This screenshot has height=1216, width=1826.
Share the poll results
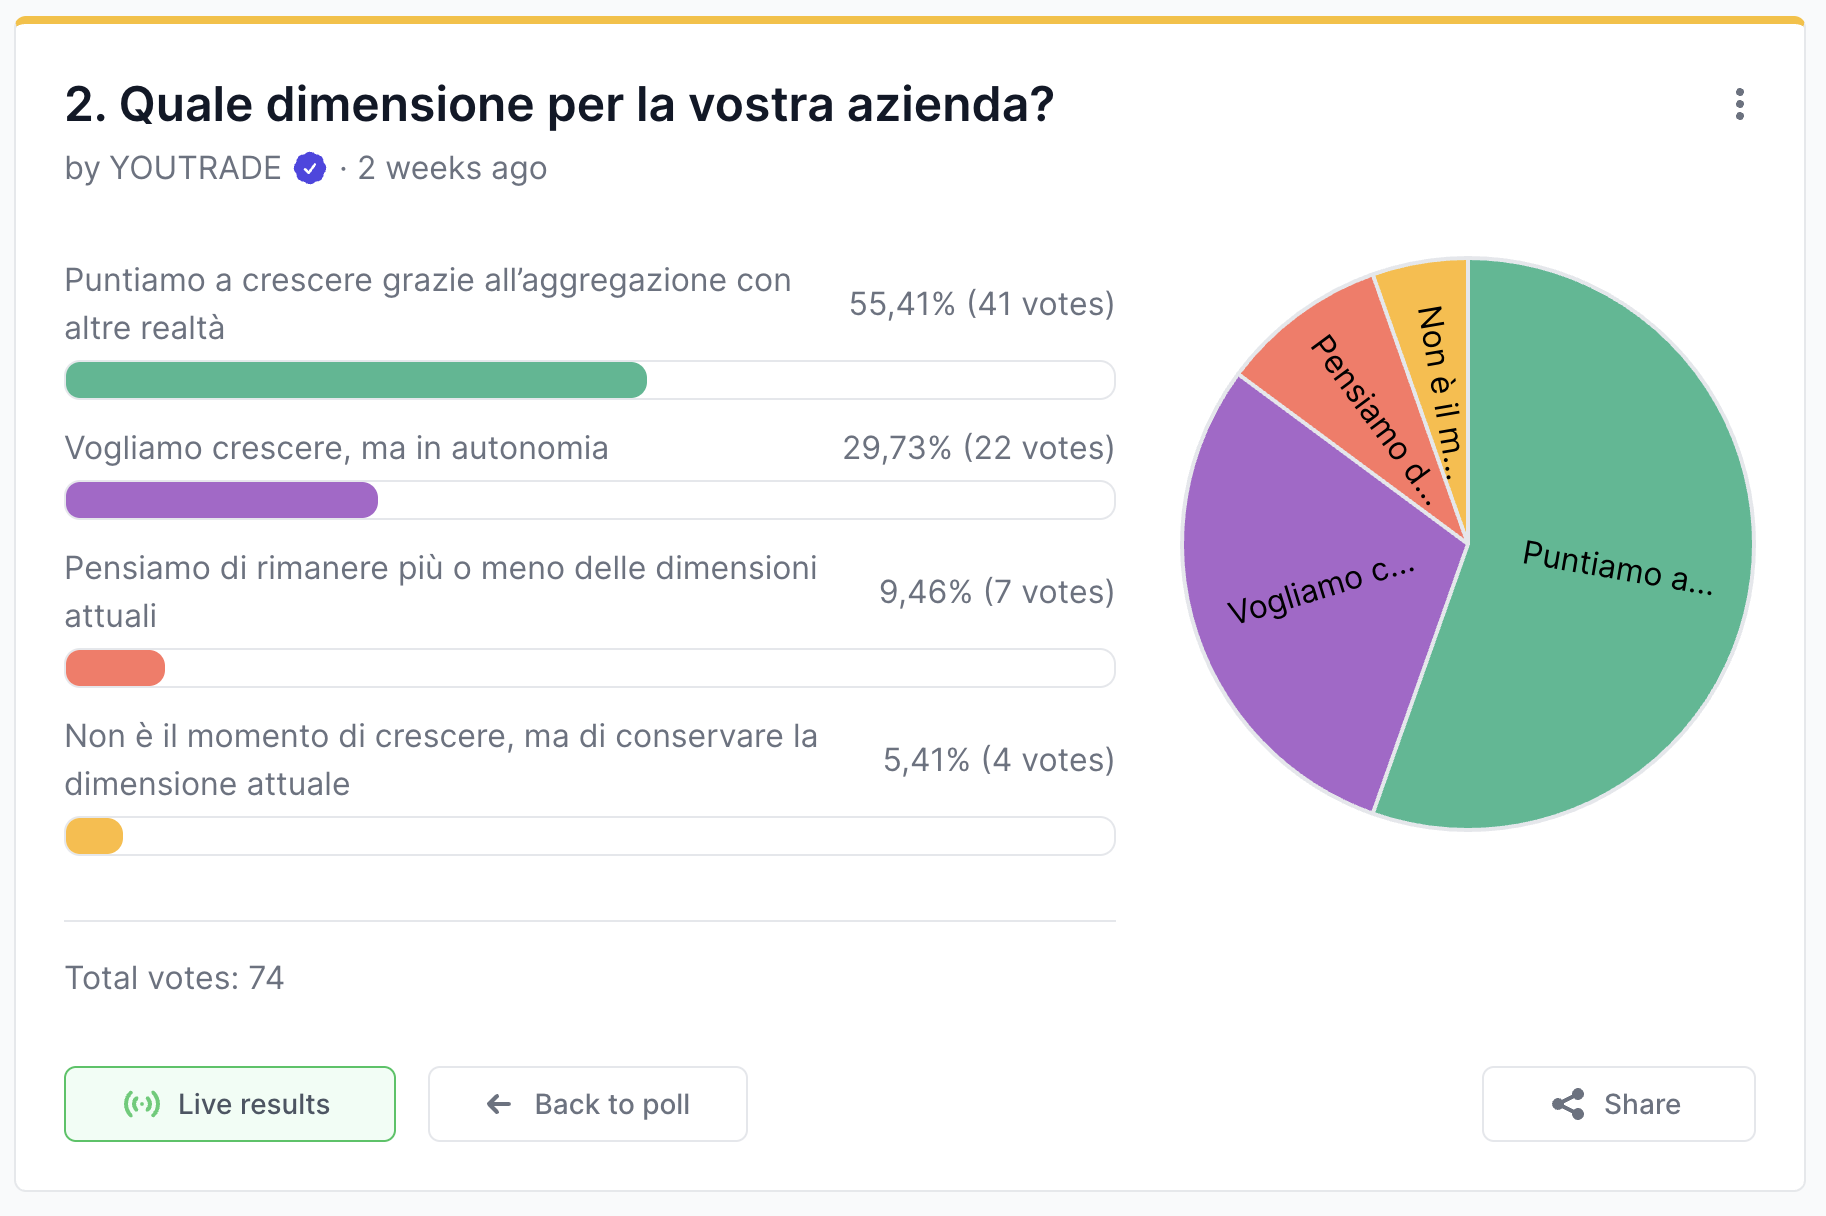[1618, 1104]
